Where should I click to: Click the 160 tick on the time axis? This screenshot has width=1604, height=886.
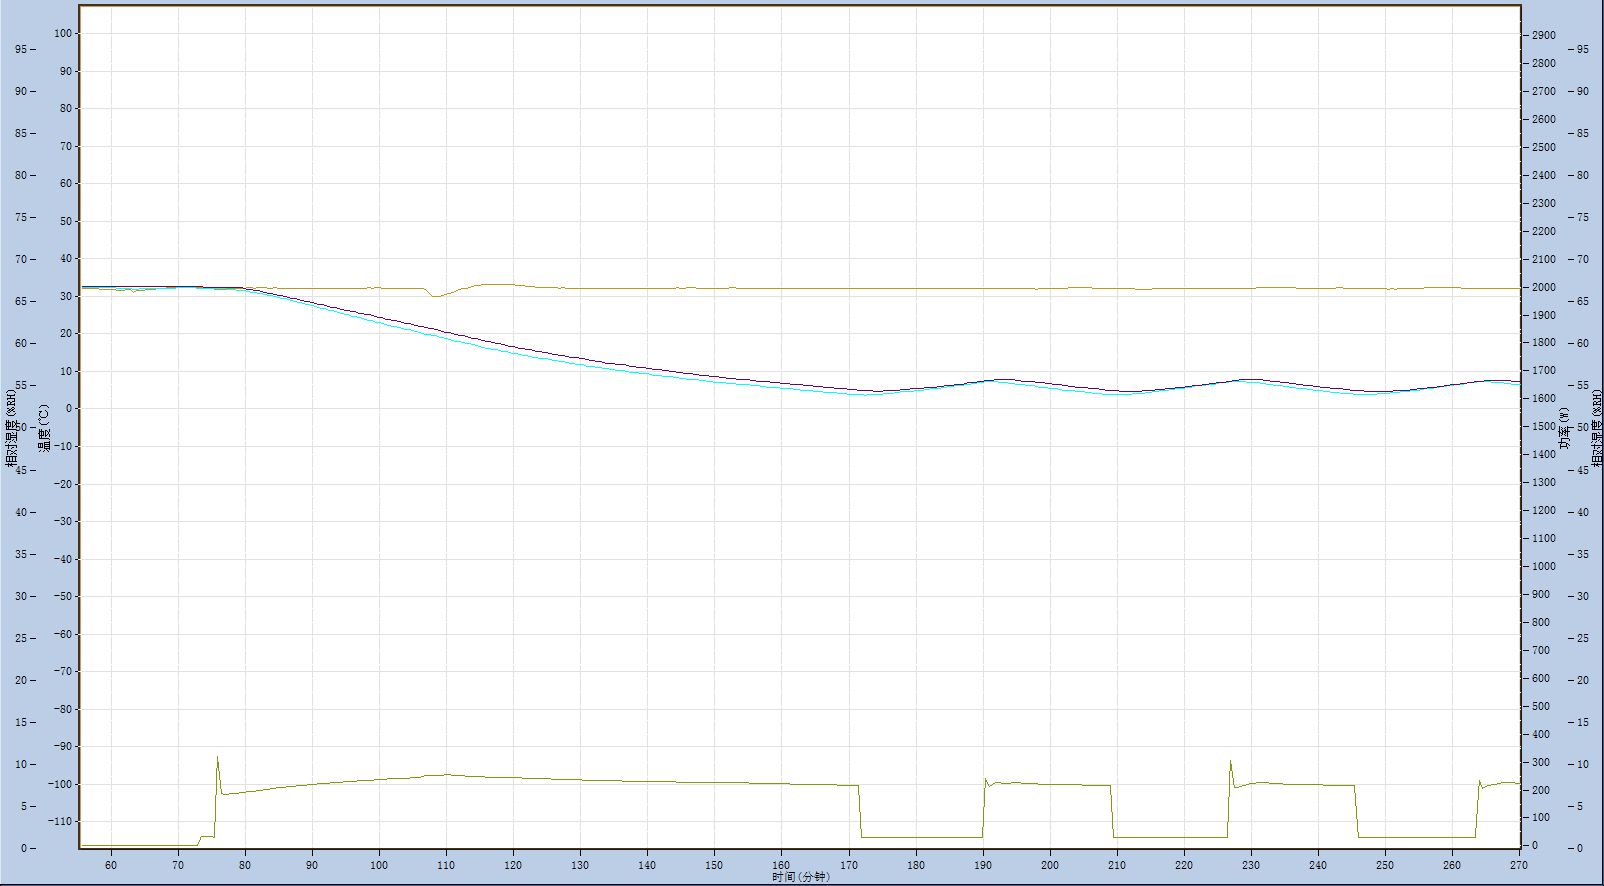coord(781,865)
